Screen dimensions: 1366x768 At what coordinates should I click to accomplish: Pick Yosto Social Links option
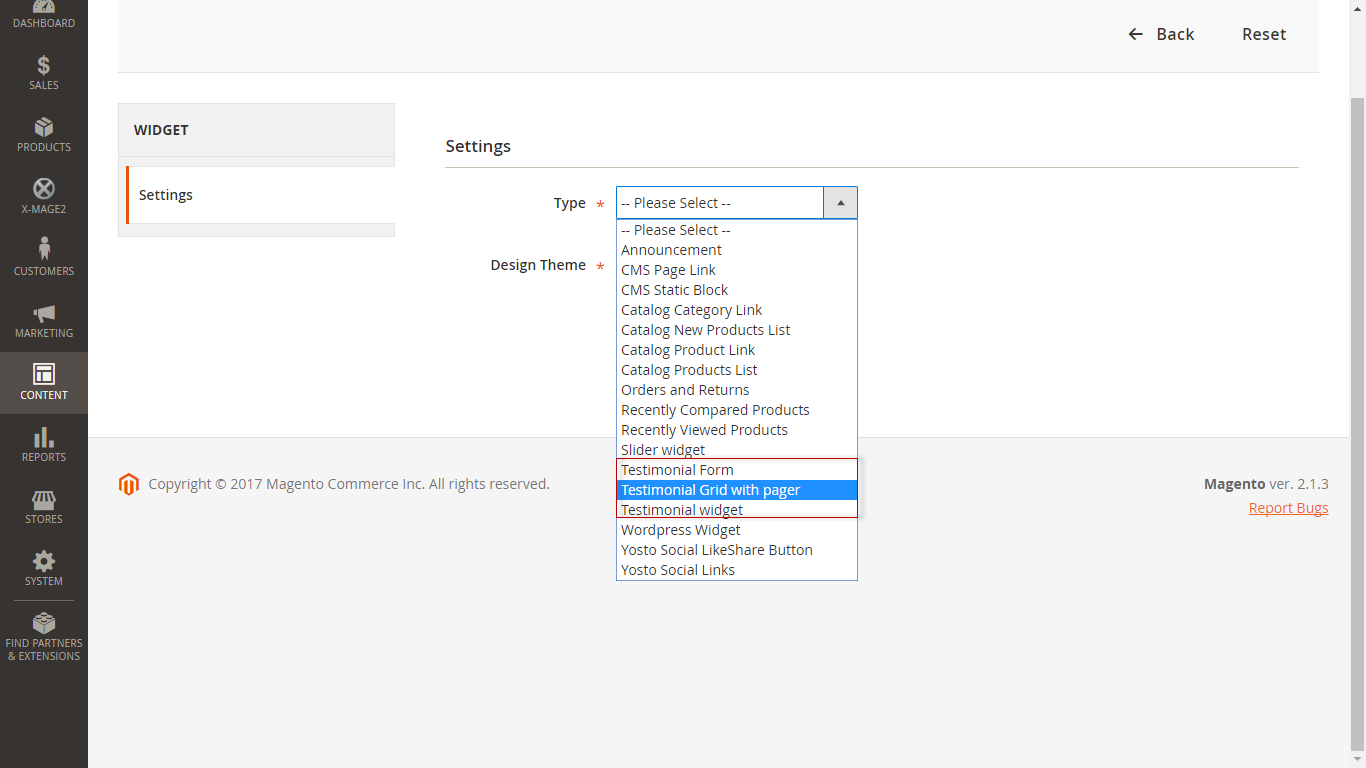[677, 570]
